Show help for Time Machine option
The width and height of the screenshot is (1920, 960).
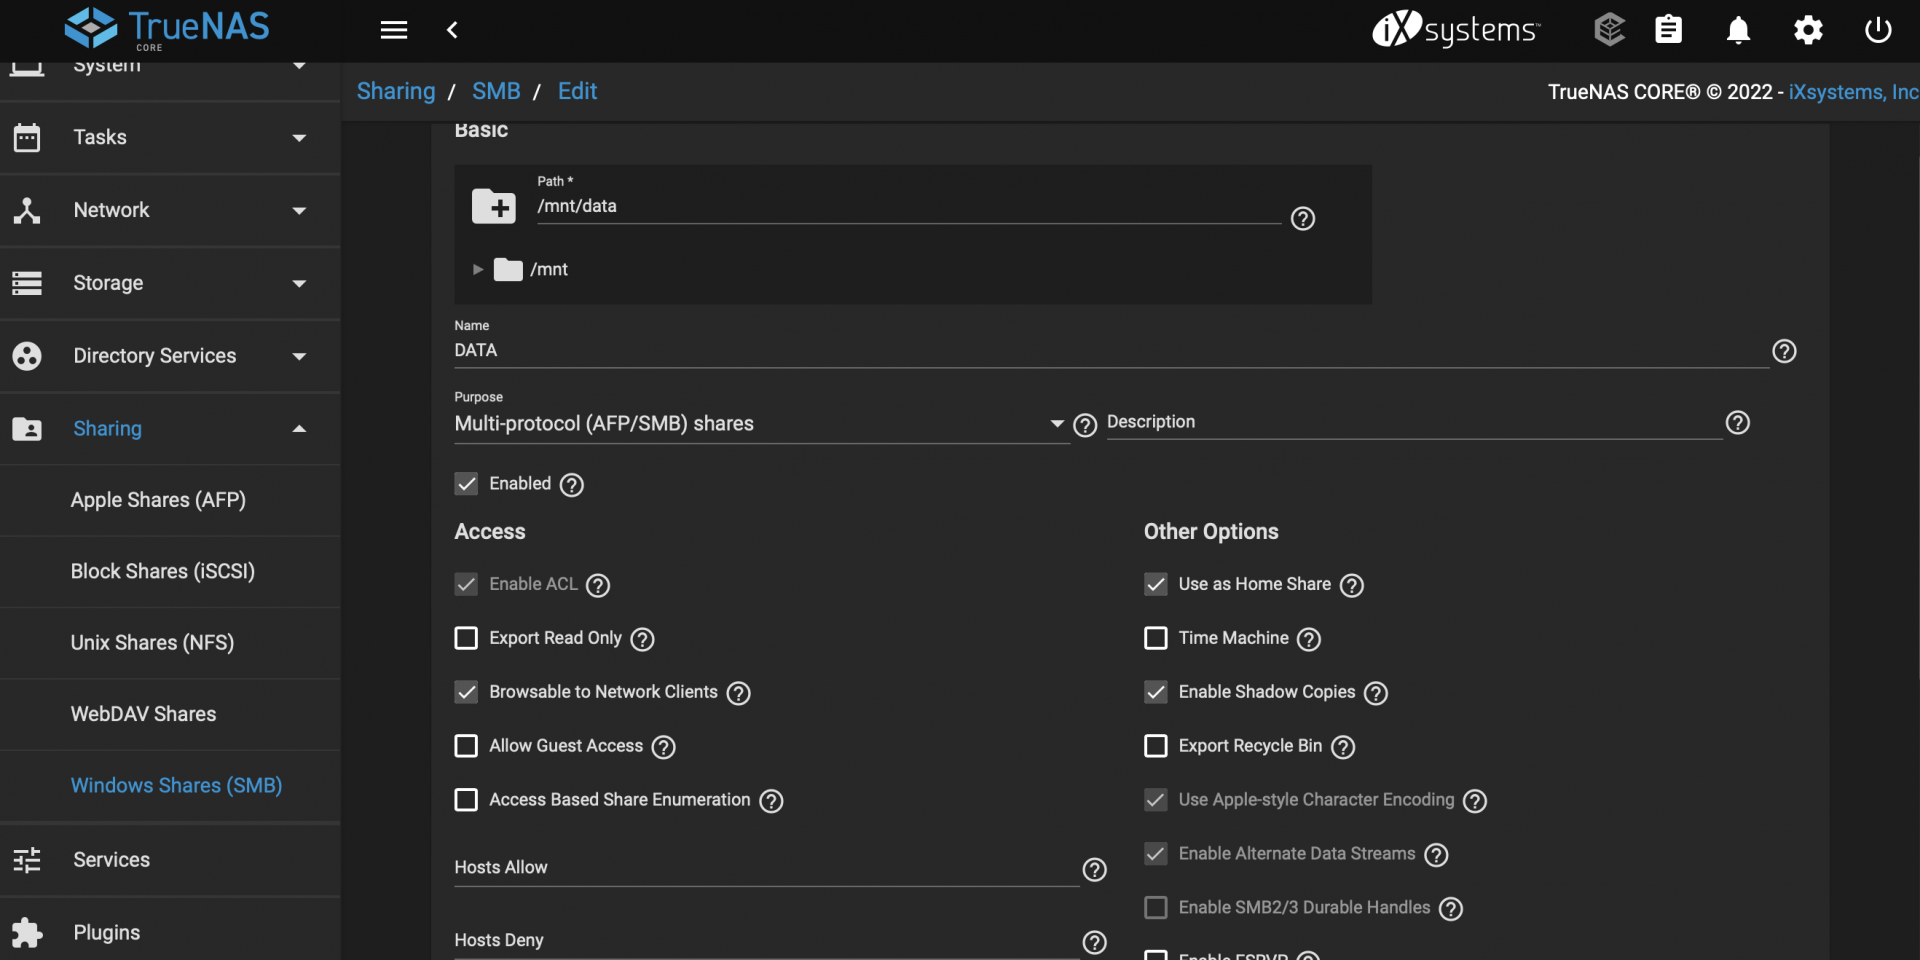pyautogui.click(x=1309, y=639)
